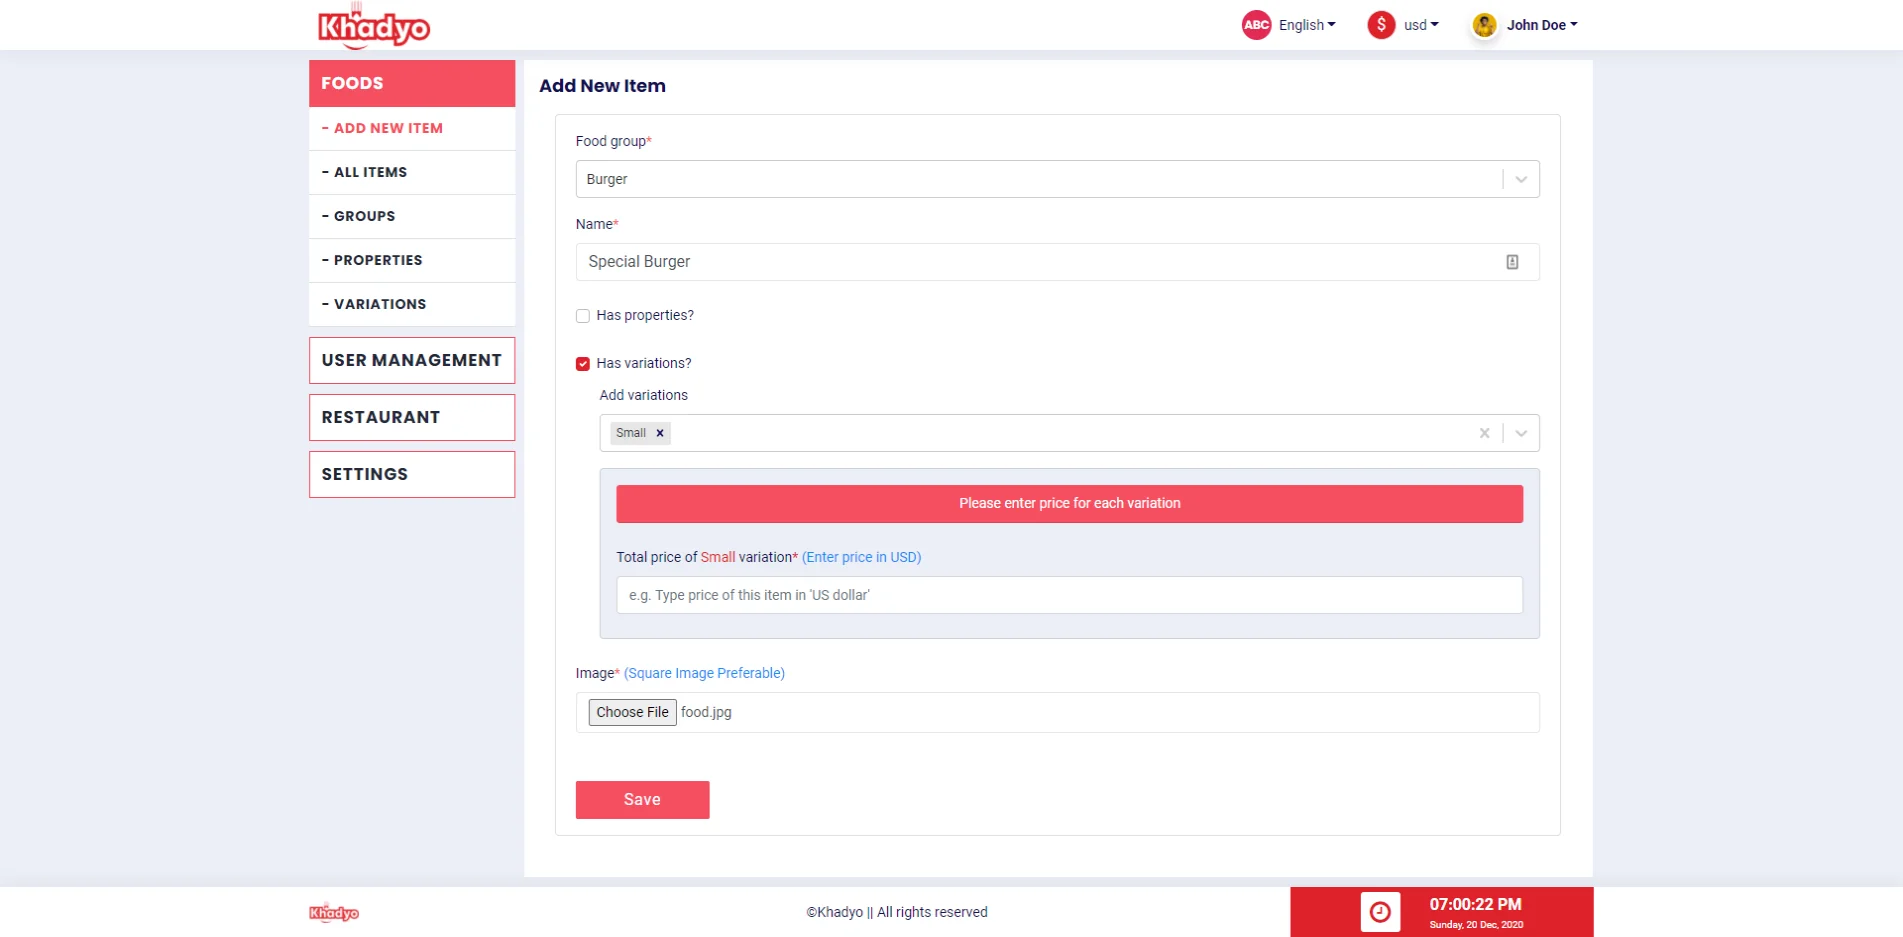Click the '07:00:22 PM' time display
The height and width of the screenshot is (937, 1903).
1475,904
